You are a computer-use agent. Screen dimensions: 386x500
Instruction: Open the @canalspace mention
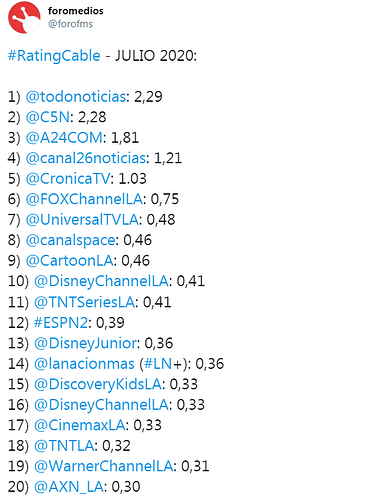click(x=71, y=240)
